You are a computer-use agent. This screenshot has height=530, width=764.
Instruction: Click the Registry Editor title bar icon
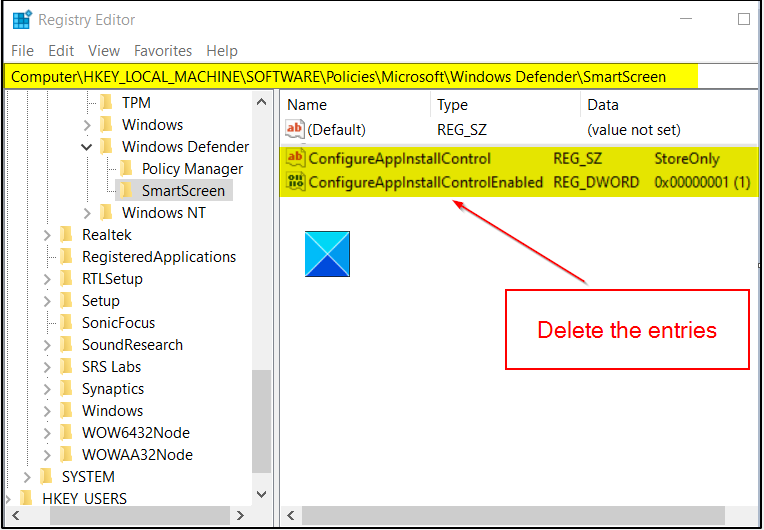(22, 20)
